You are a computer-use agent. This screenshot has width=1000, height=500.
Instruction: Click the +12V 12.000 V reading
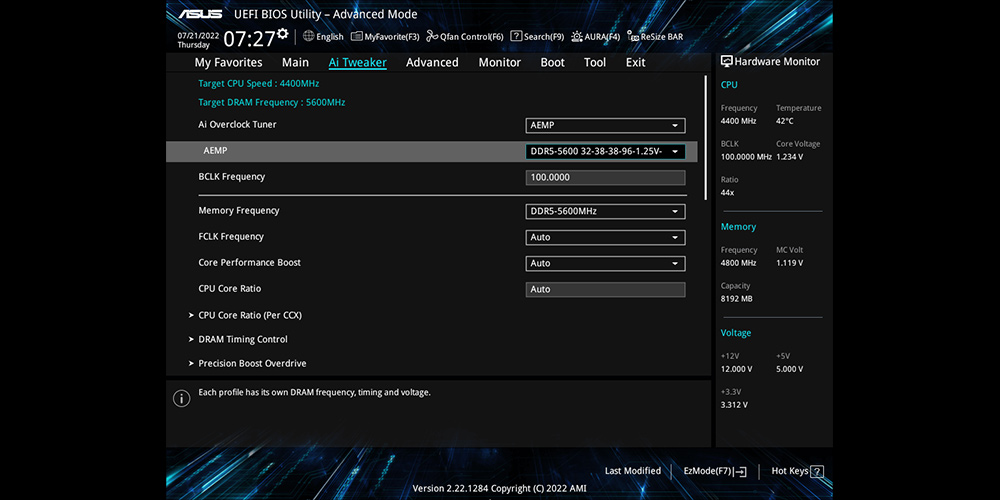click(x=737, y=369)
